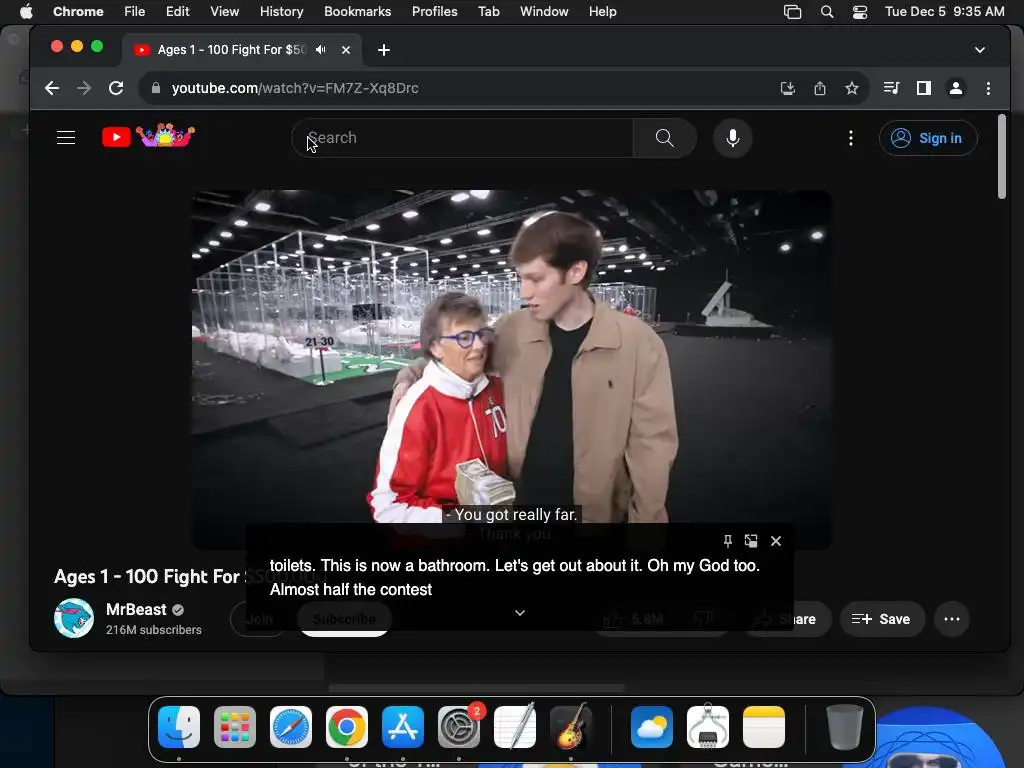This screenshot has width=1024, height=768.
Task: Open the Tab menu
Action: pyautogui.click(x=488, y=11)
